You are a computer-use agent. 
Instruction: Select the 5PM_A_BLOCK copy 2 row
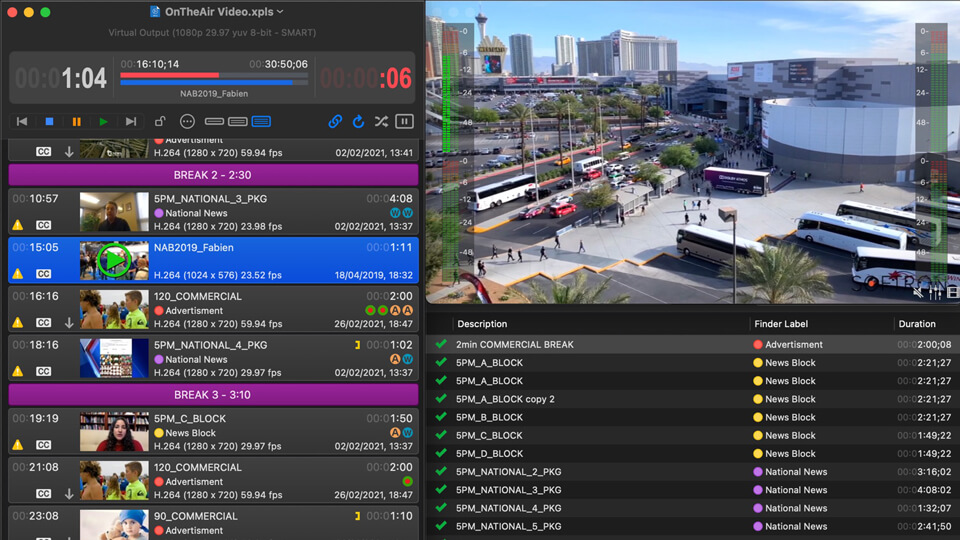pyautogui.click(x=693, y=399)
